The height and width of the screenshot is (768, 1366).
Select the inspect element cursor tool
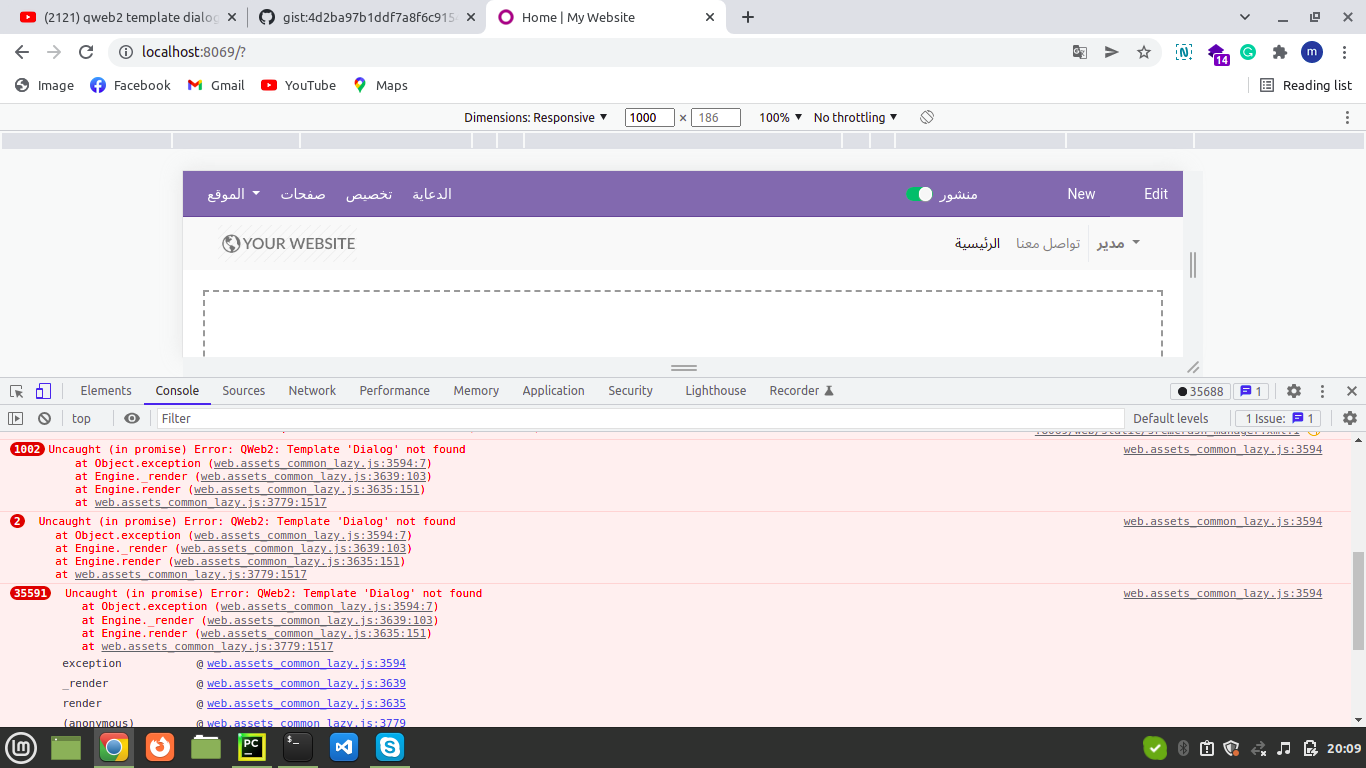pos(15,390)
